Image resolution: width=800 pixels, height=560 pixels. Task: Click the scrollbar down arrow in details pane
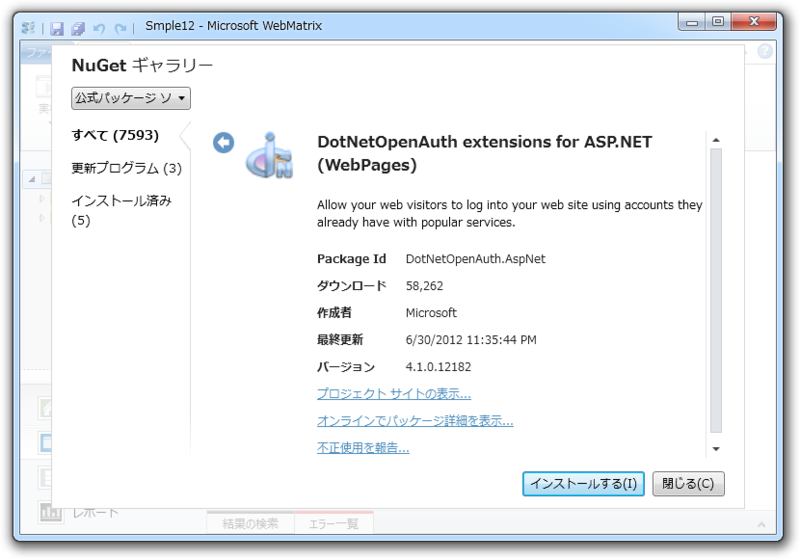pyautogui.click(x=716, y=449)
